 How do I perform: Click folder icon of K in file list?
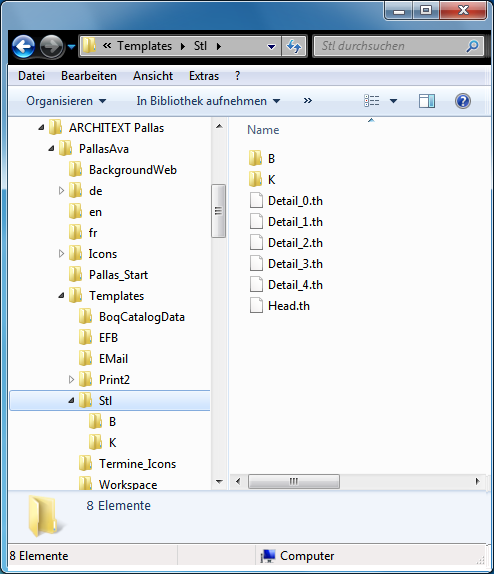(255, 179)
